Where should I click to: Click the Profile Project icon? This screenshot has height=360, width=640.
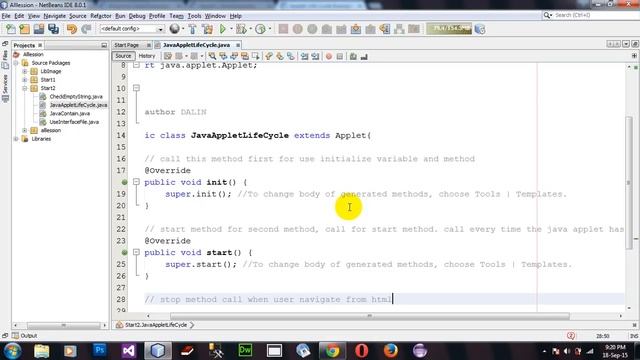260,29
